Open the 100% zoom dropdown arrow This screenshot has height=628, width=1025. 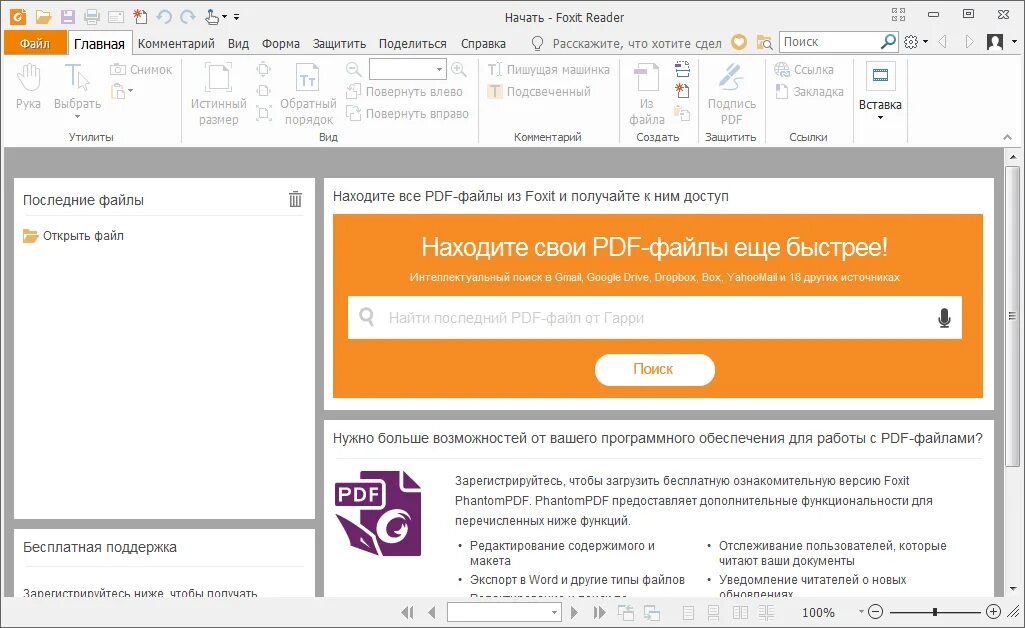[x=861, y=612]
